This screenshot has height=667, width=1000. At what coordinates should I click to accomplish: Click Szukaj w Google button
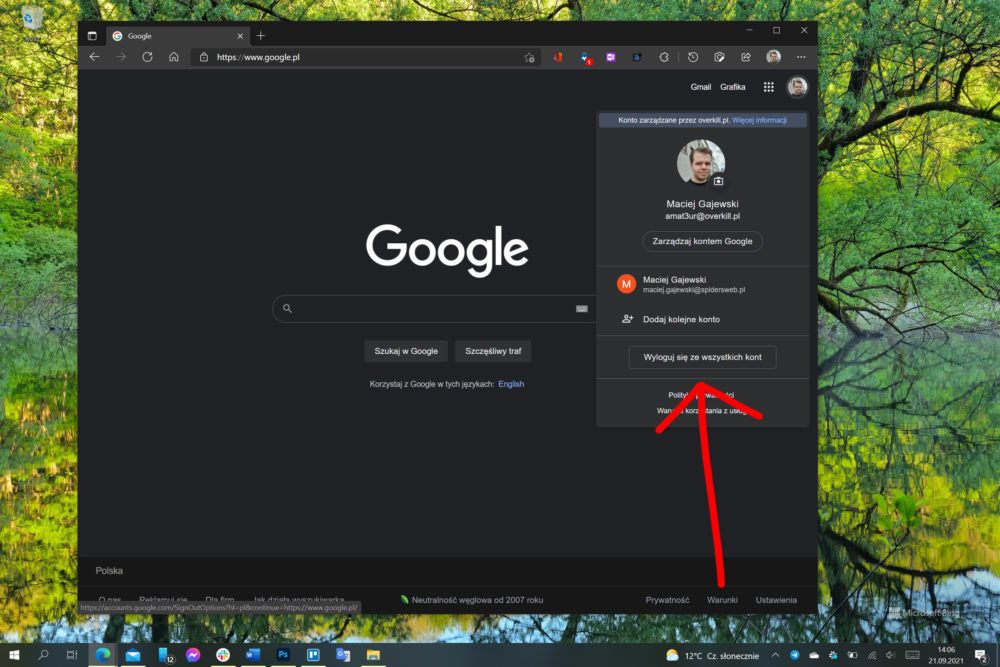click(x=406, y=351)
